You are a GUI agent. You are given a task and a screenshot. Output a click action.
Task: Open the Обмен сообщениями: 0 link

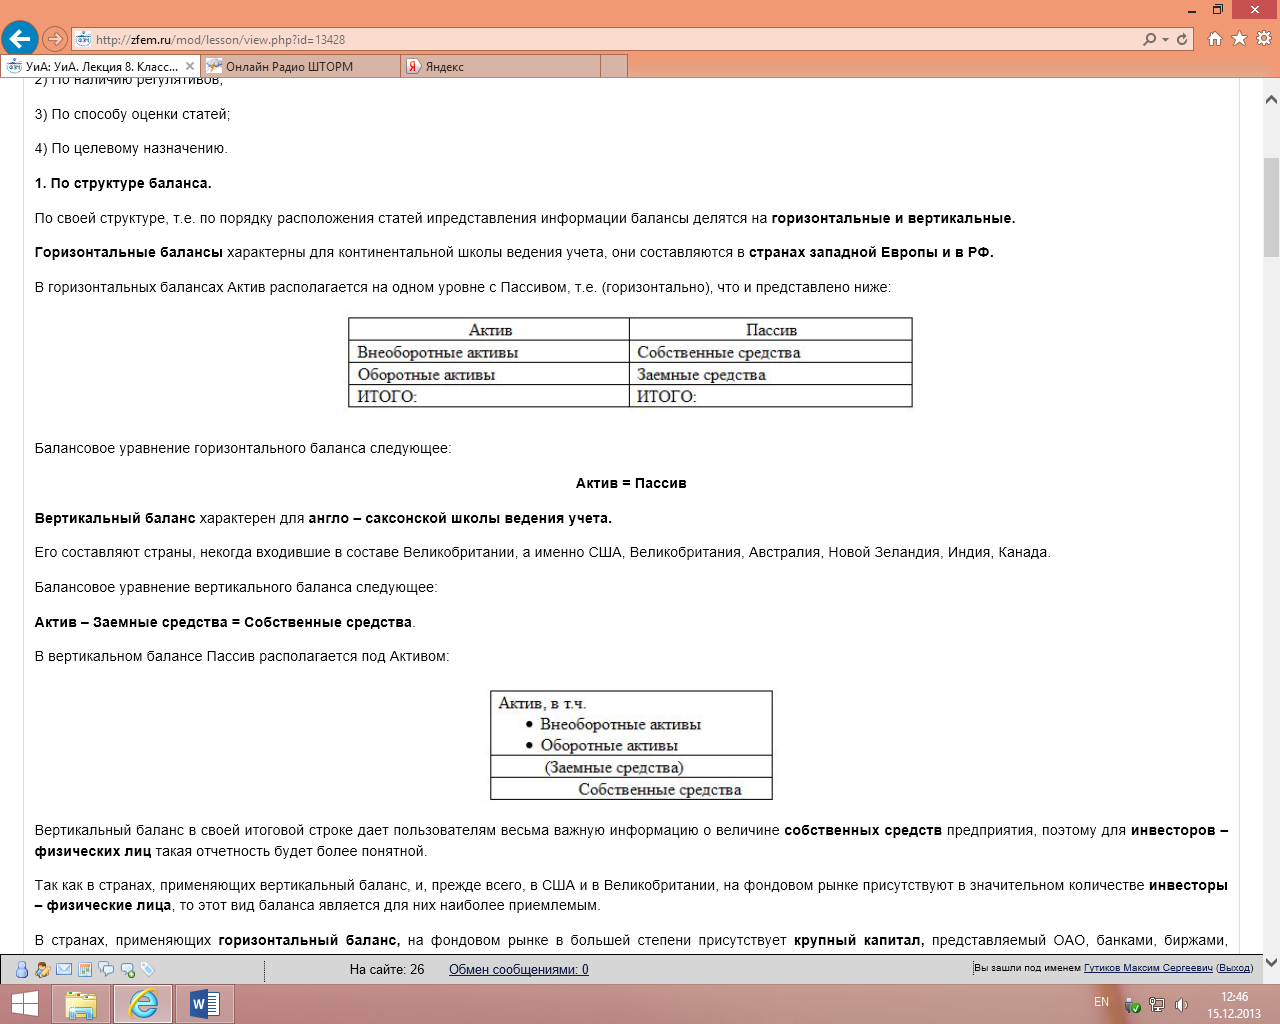pyautogui.click(x=519, y=969)
